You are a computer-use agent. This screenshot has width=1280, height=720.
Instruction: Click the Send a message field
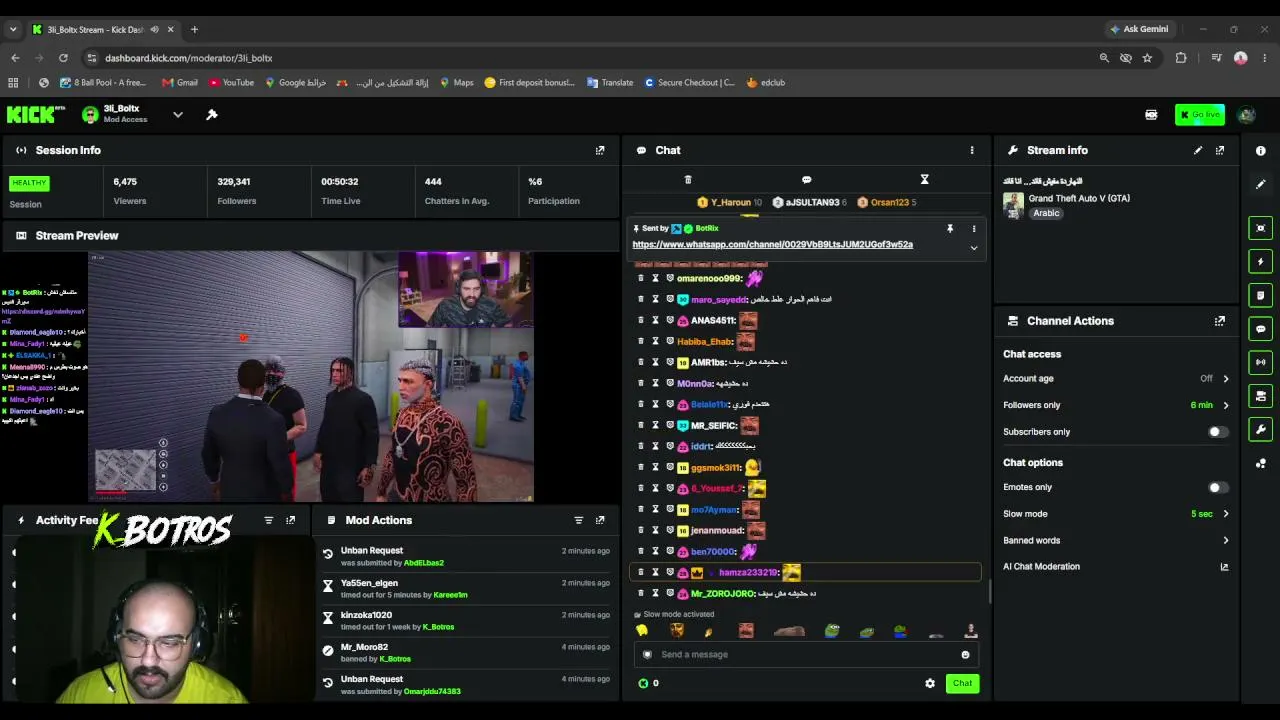pyautogui.click(x=806, y=655)
